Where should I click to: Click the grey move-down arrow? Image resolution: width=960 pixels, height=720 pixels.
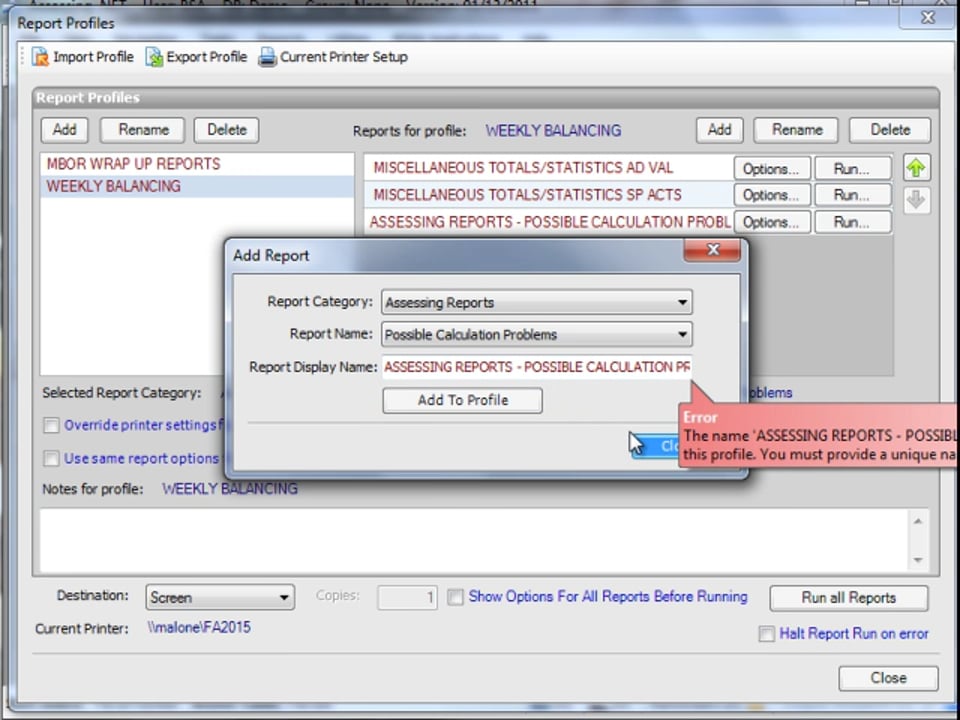(916, 200)
